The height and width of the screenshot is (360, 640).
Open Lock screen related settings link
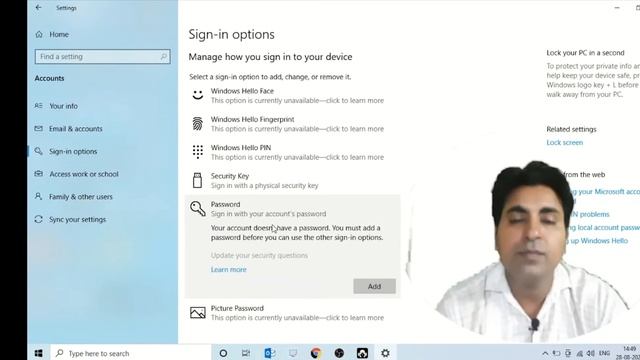pos(564,143)
